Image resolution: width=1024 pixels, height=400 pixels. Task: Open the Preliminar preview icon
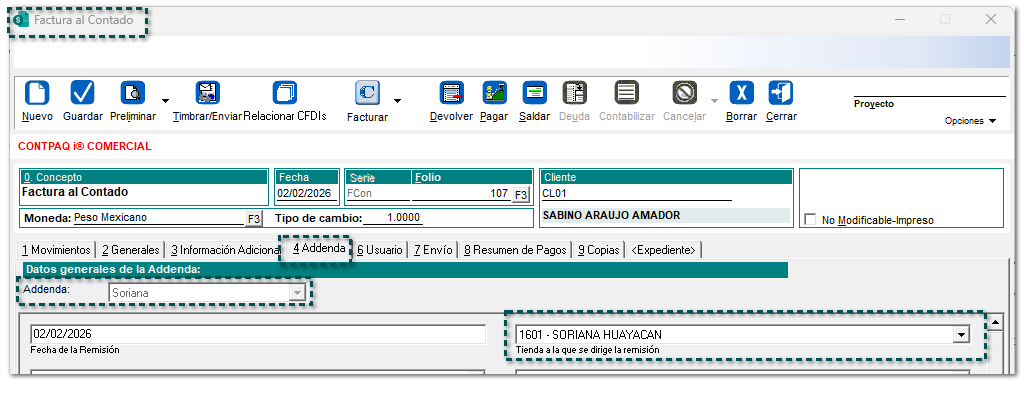(x=133, y=93)
